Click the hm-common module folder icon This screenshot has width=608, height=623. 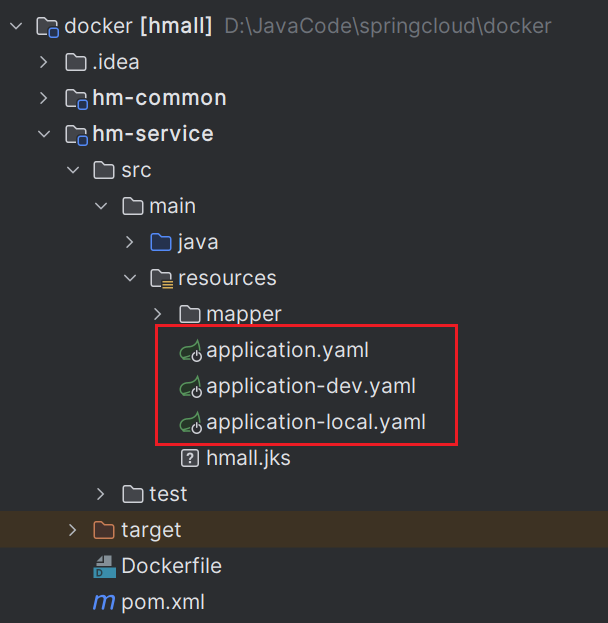click(x=76, y=98)
